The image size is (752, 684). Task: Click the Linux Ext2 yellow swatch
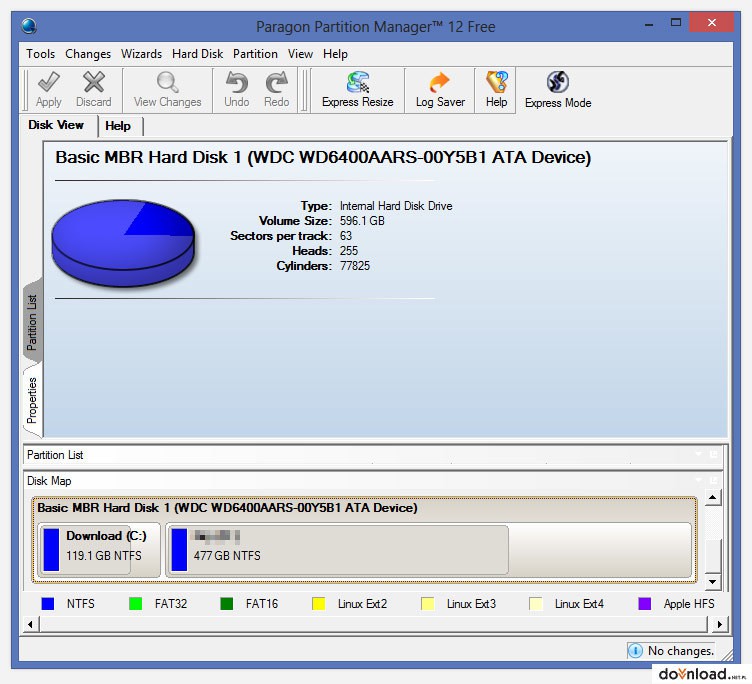point(318,603)
